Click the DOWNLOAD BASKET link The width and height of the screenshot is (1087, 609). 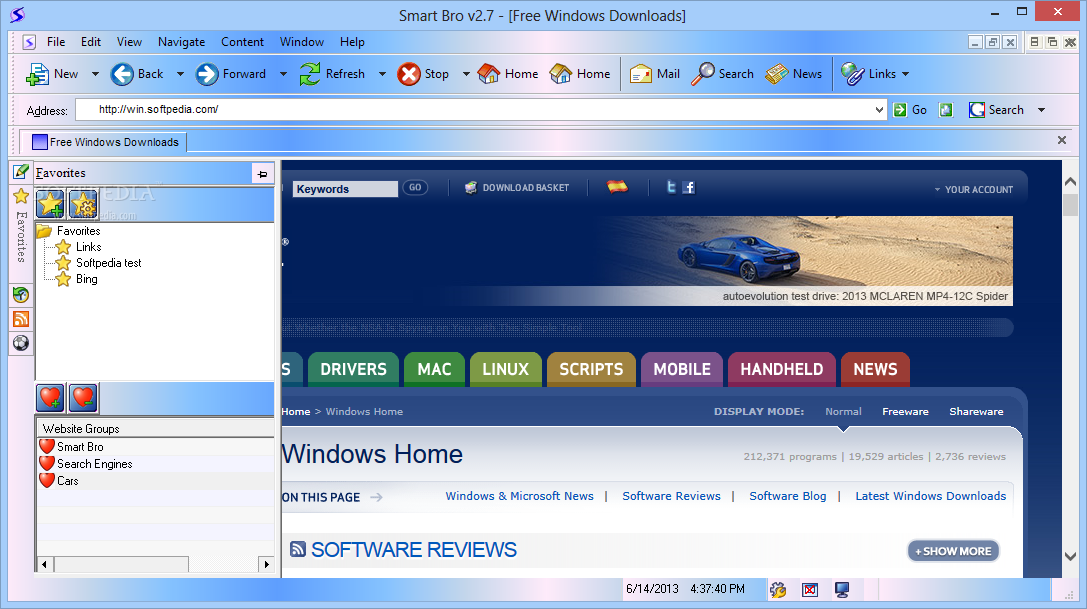pos(517,187)
